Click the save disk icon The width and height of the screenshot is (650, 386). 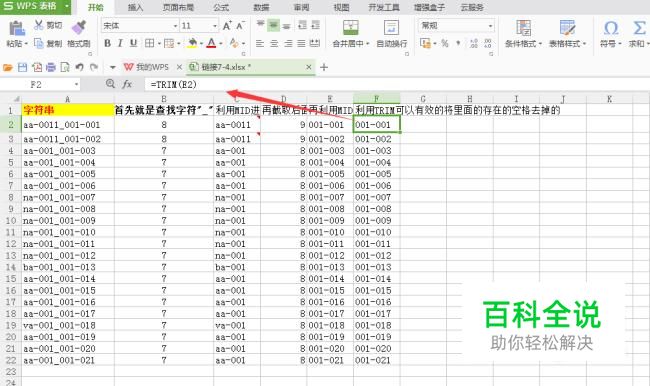(x=22, y=67)
